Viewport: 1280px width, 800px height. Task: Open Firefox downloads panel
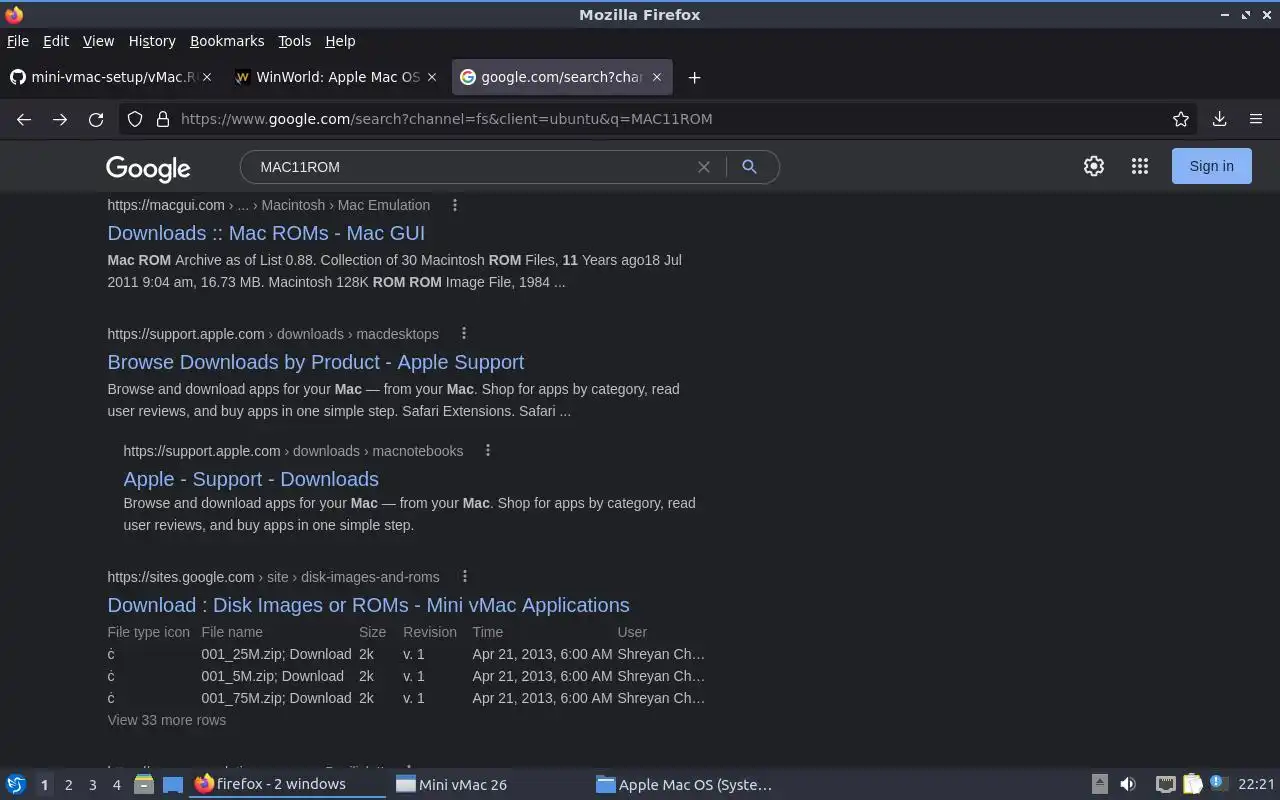tap(1220, 119)
